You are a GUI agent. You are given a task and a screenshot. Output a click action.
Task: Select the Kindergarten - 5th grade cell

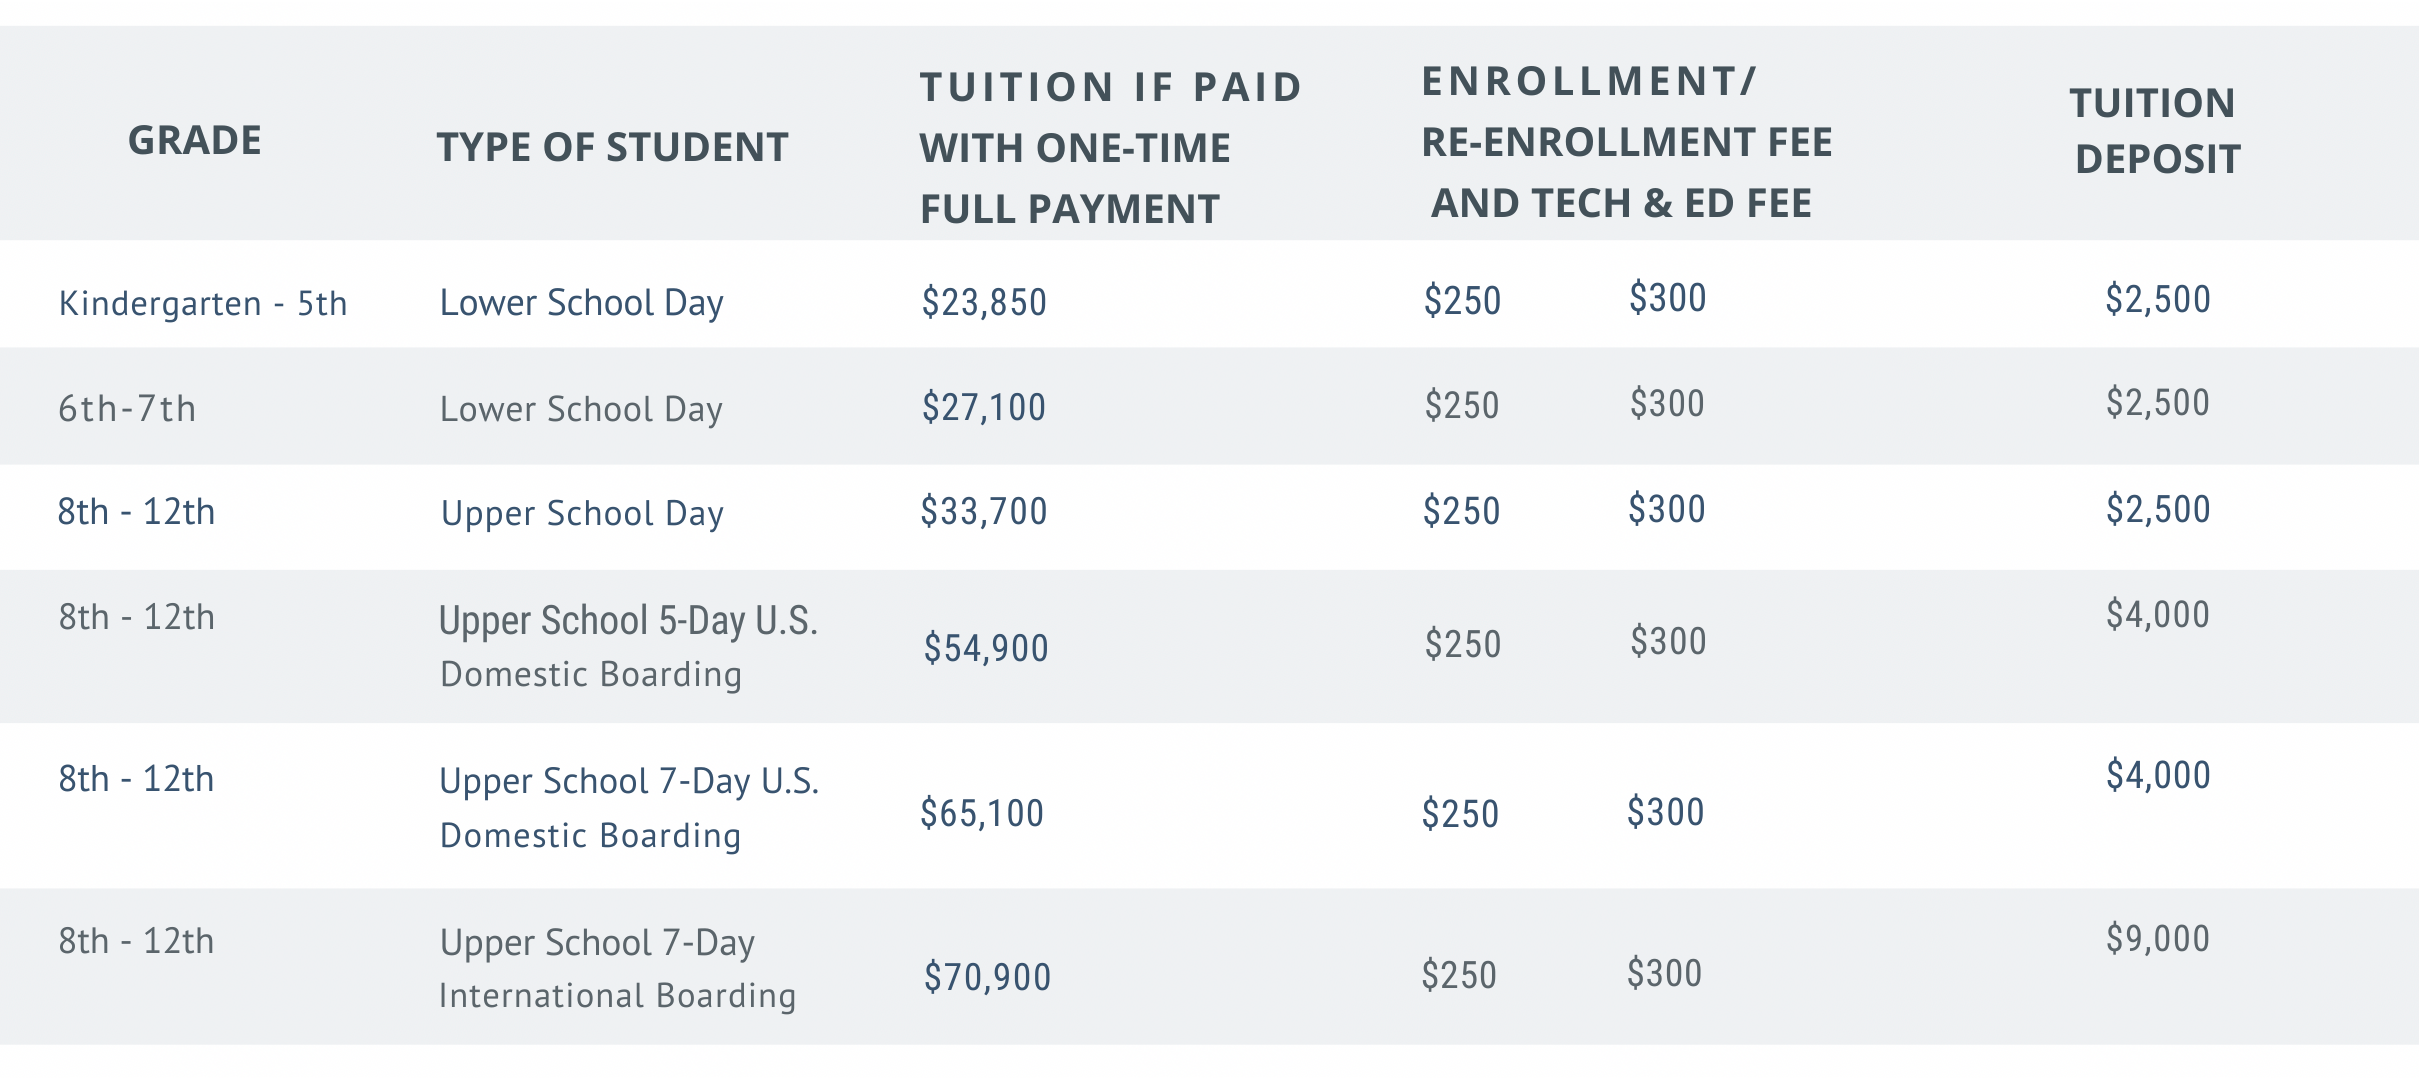(x=203, y=303)
